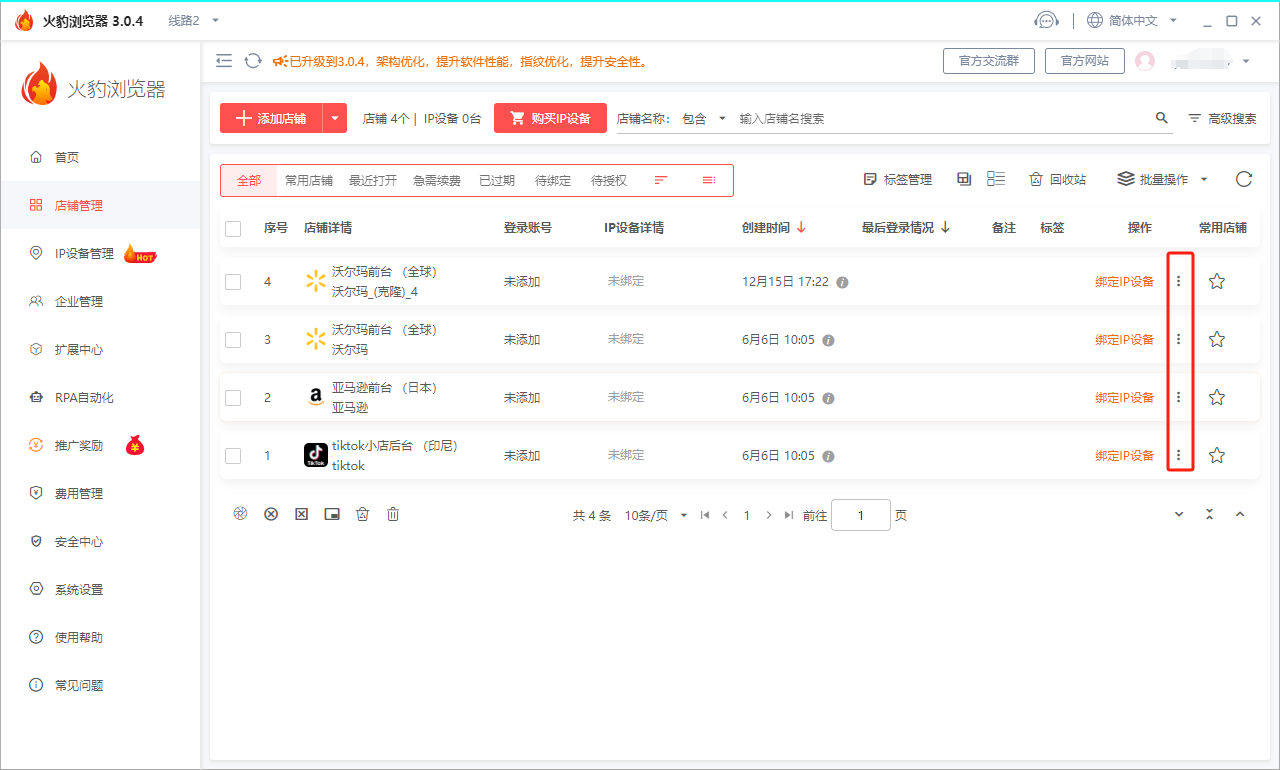Click the trash icon in bottom toolbar
Viewport: 1280px width, 770px height.
pyautogui.click(x=392, y=514)
